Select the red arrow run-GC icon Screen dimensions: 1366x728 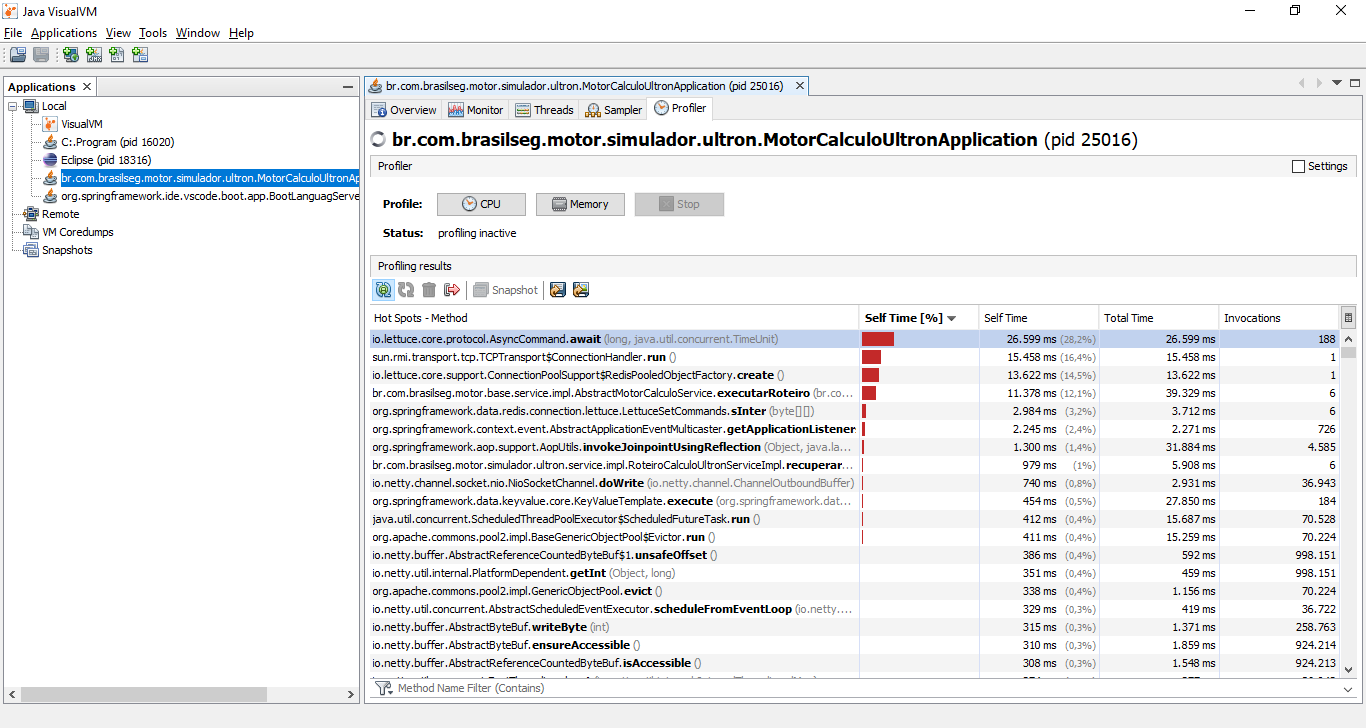pos(453,290)
